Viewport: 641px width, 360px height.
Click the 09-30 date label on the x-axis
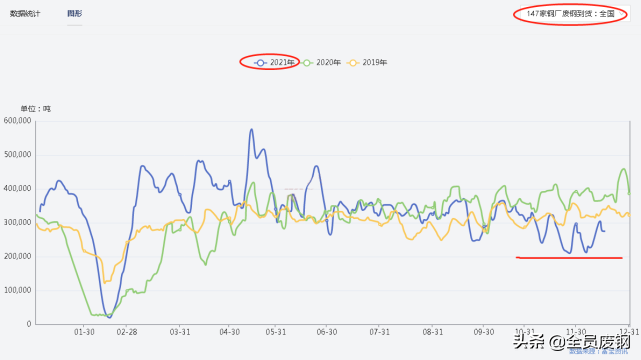(484, 332)
